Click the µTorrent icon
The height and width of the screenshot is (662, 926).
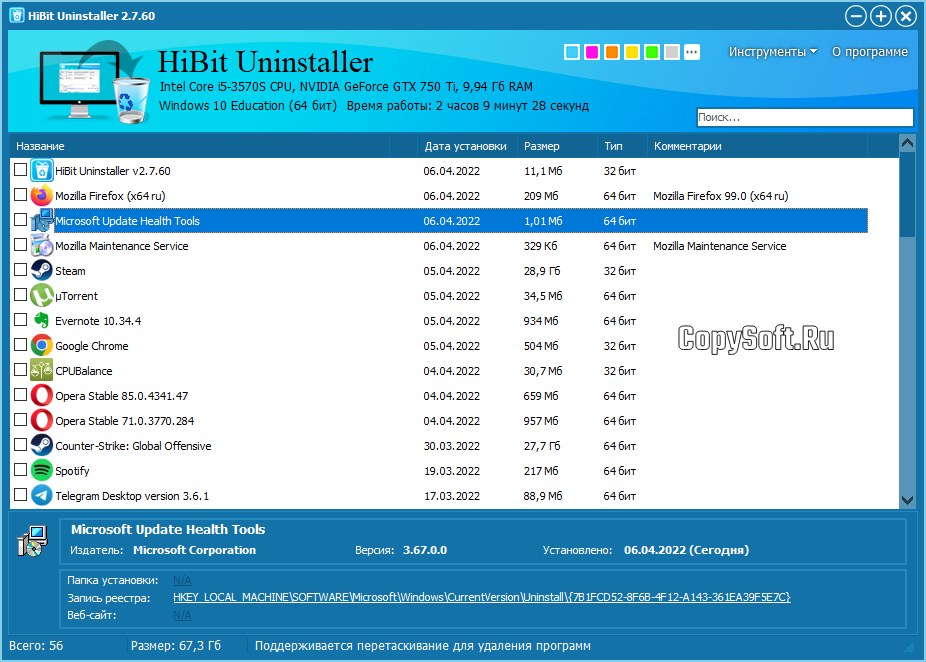coord(42,295)
